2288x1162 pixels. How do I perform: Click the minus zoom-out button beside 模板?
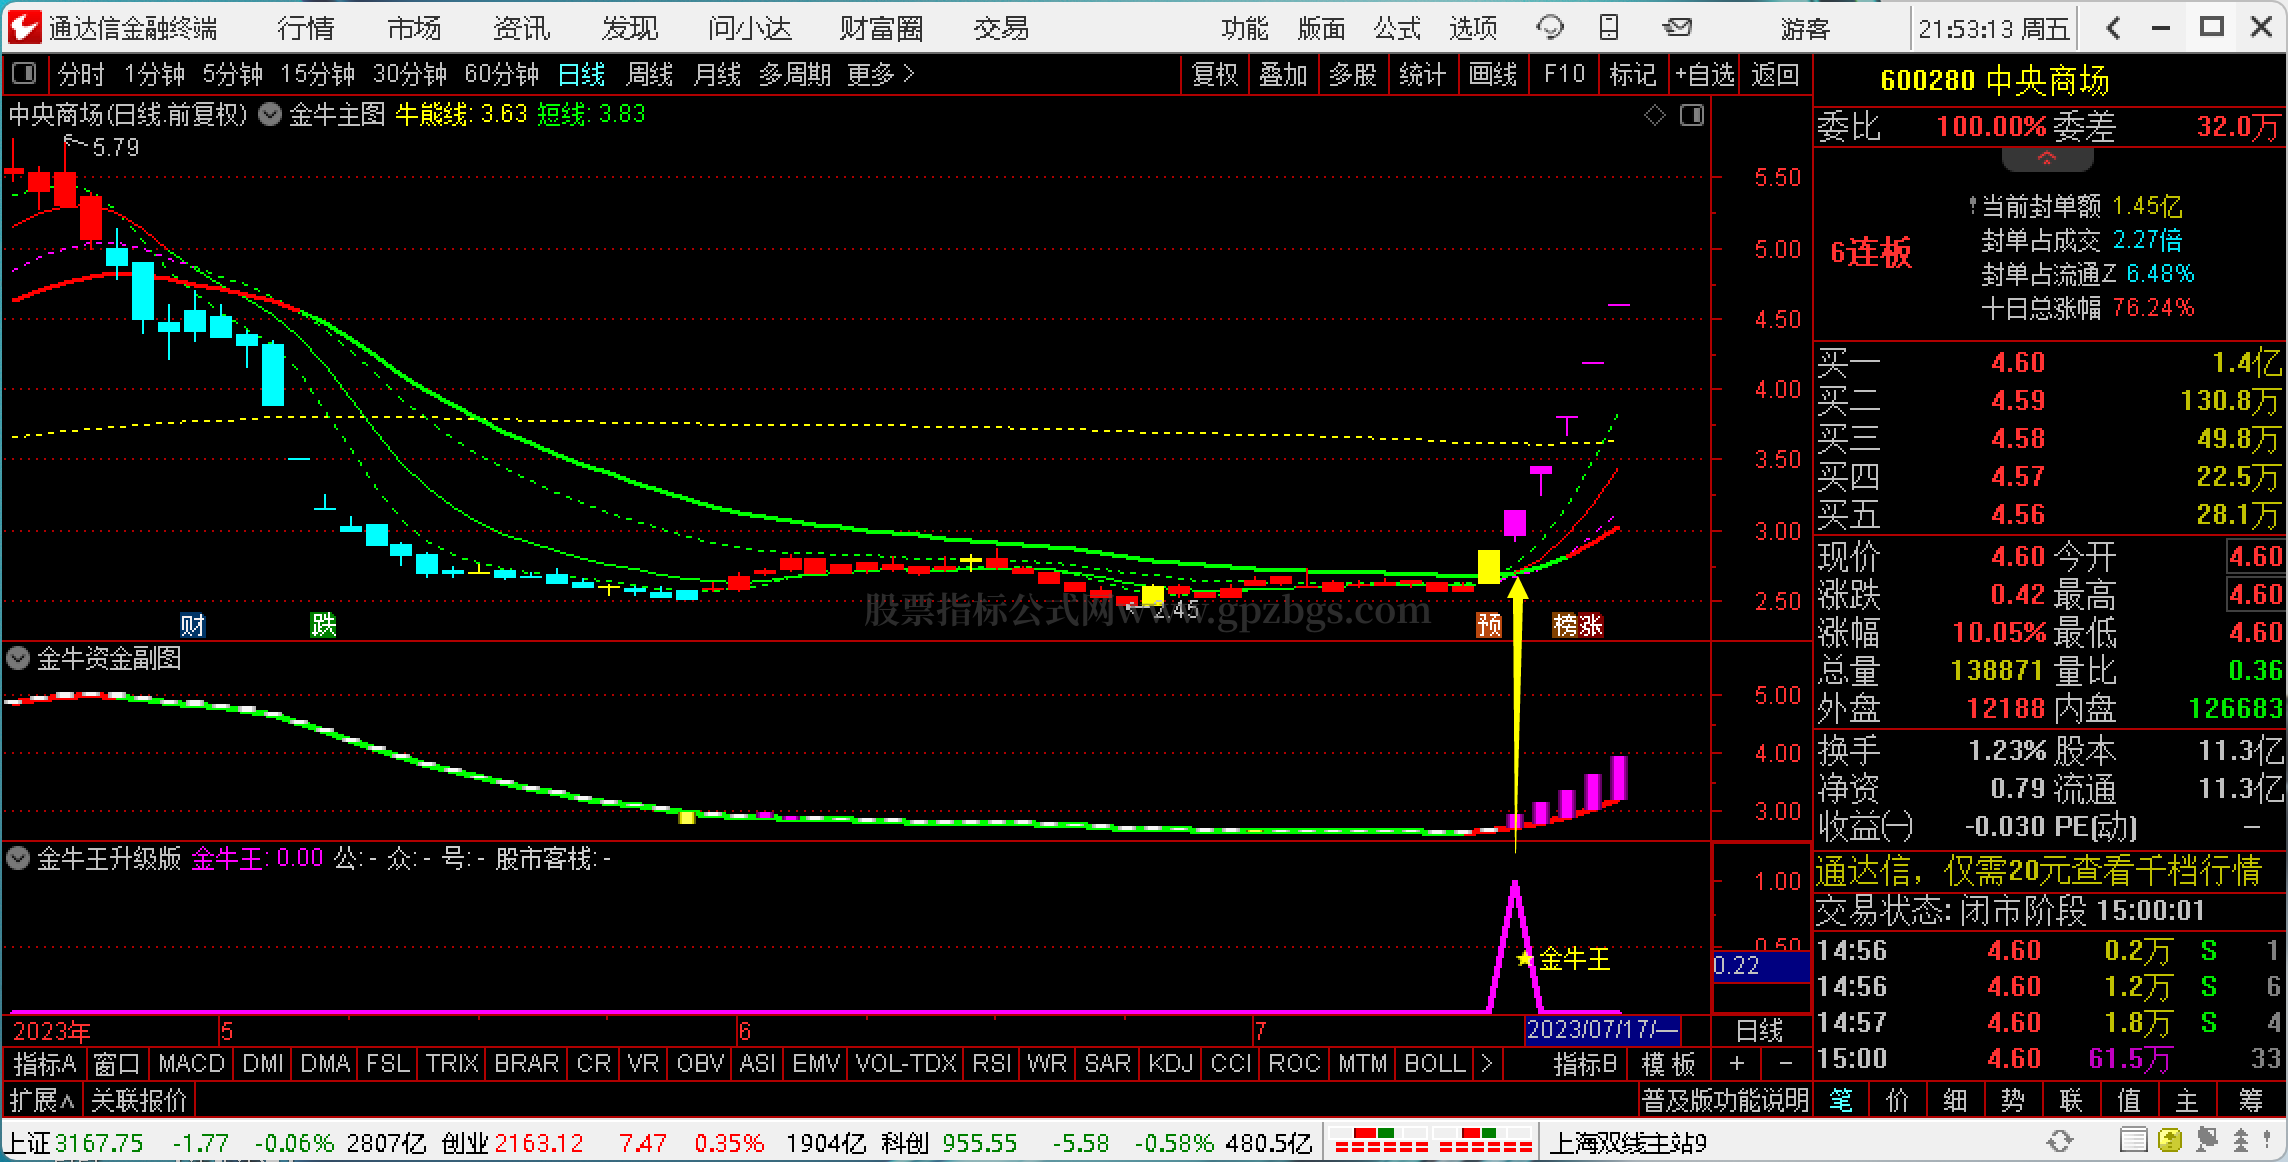1786,1063
